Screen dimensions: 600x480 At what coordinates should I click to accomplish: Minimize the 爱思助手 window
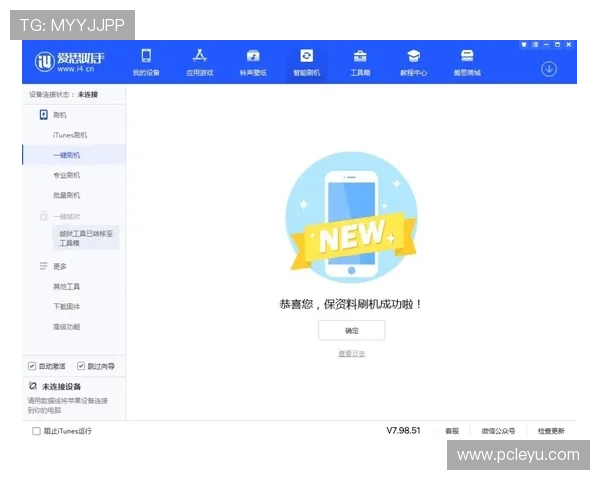point(546,45)
